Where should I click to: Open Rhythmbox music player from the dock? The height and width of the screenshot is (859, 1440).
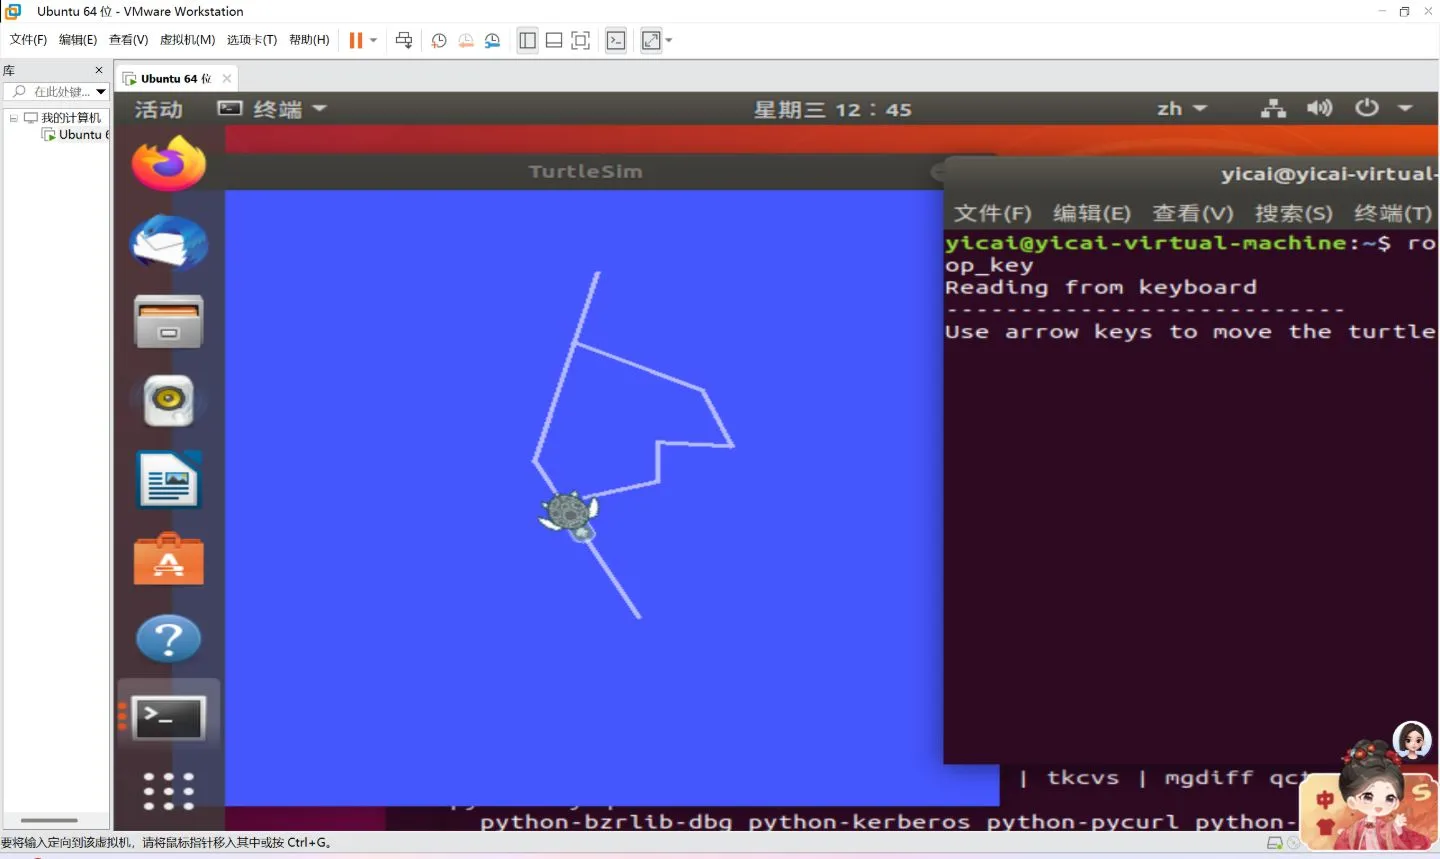tap(168, 401)
